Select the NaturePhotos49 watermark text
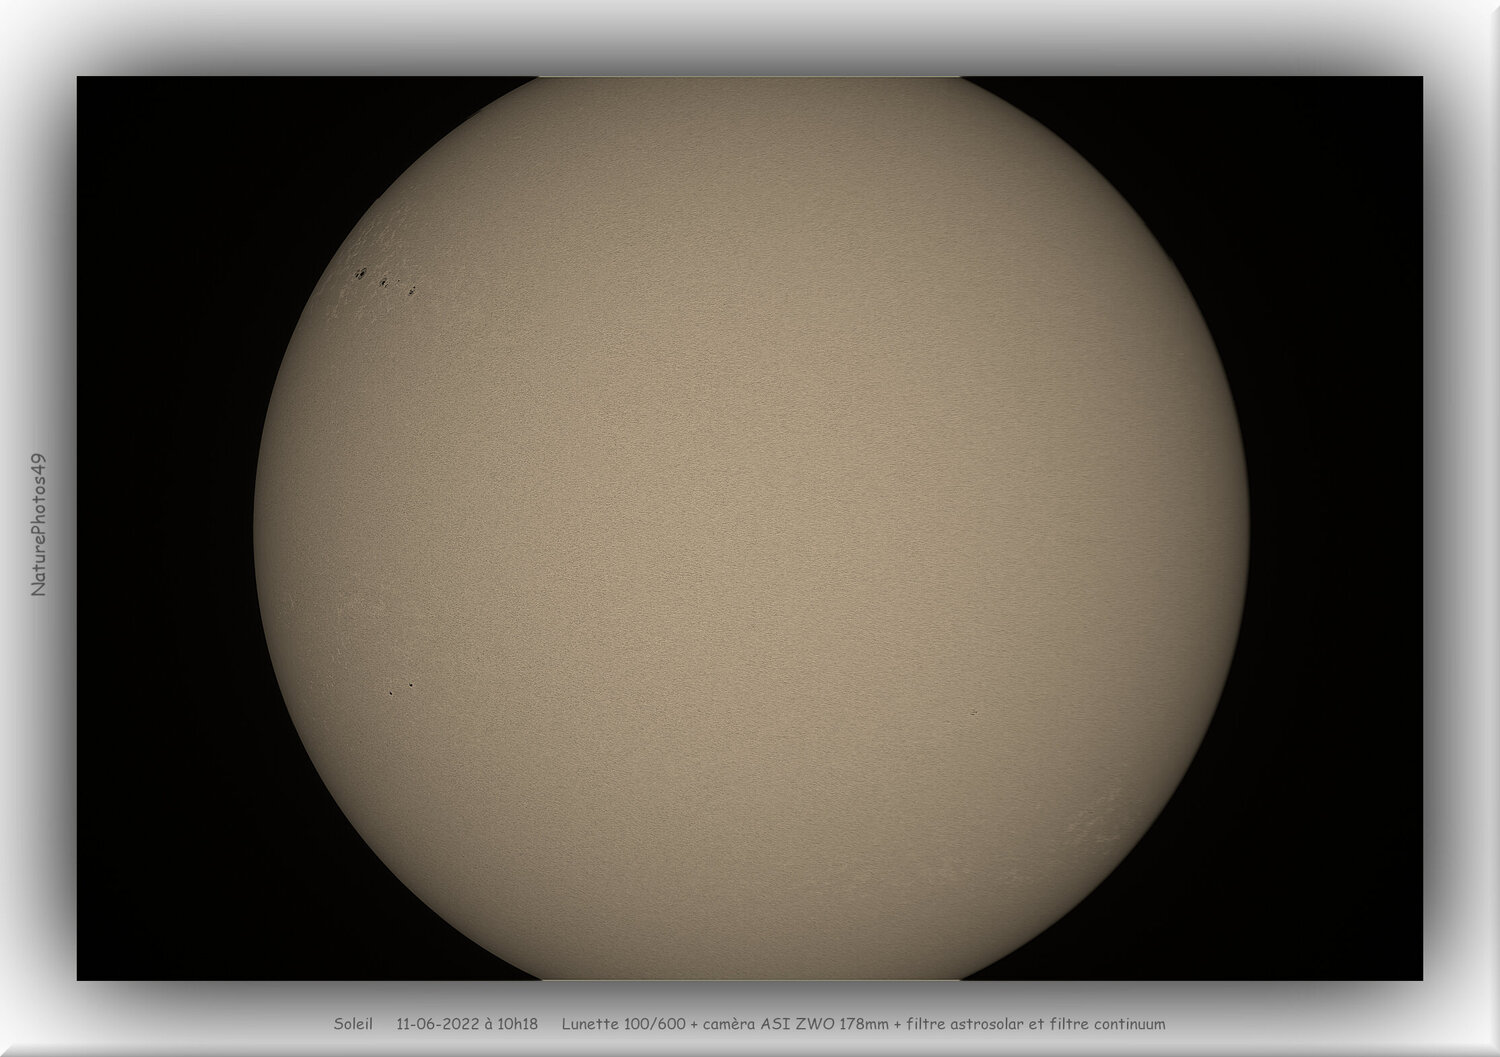Screen dimensions: 1500x1057 40,525
